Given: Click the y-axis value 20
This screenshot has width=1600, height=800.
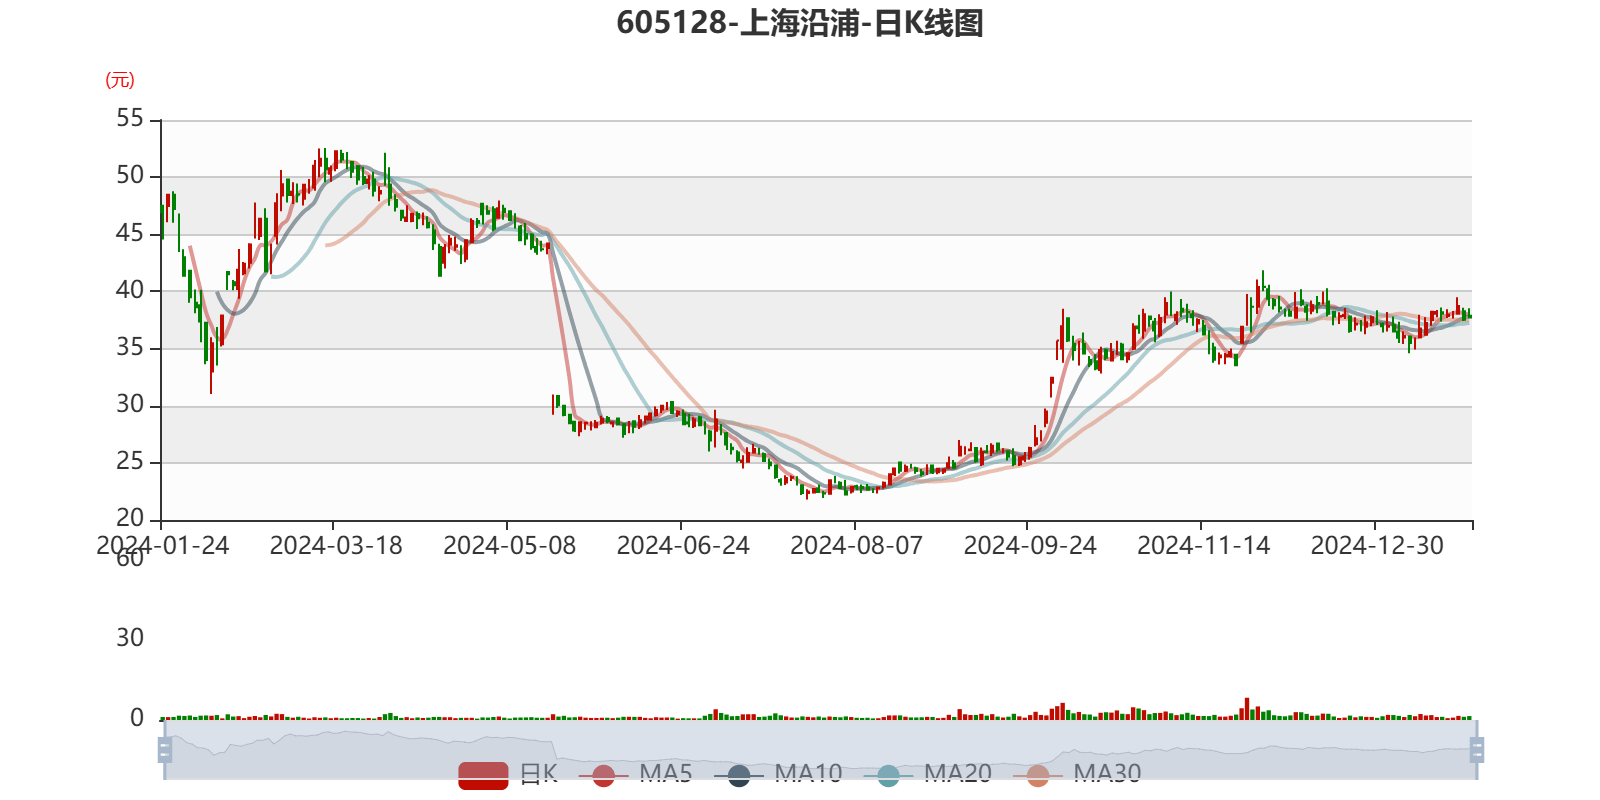Looking at the screenshot, I should pos(130,519).
